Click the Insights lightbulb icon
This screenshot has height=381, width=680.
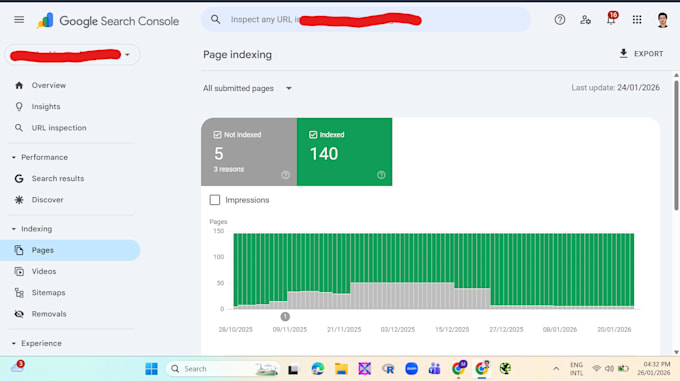[19, 107]
